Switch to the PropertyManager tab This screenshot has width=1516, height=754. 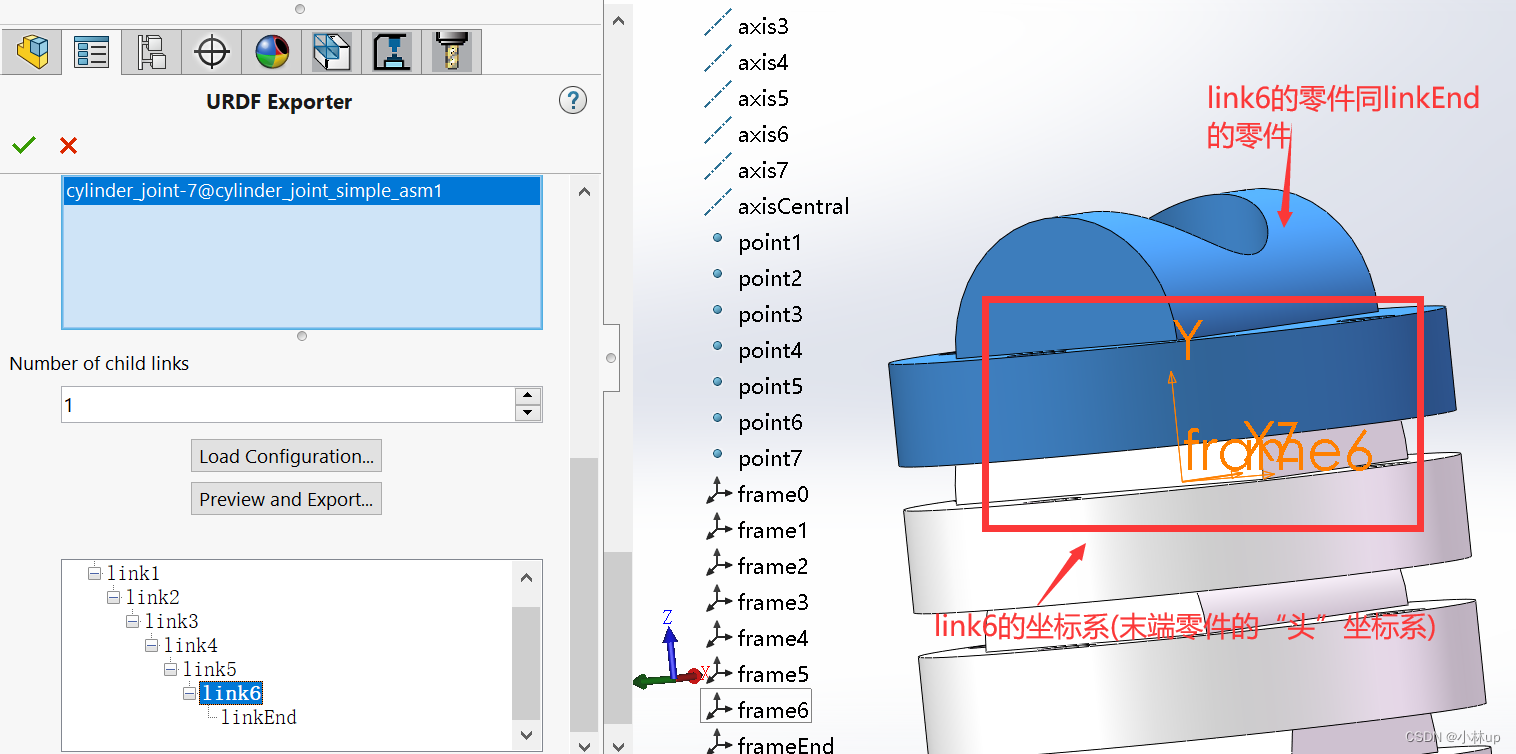[x=91, y=51]
